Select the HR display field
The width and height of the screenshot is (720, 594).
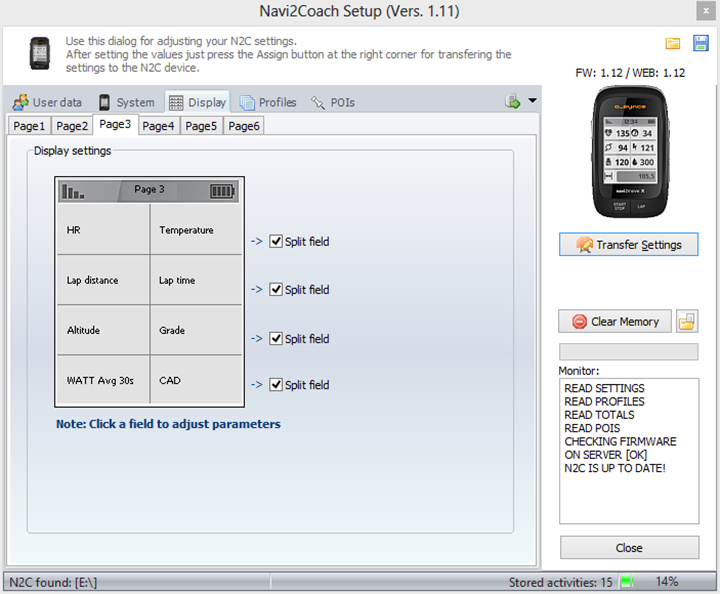[103, 230]
